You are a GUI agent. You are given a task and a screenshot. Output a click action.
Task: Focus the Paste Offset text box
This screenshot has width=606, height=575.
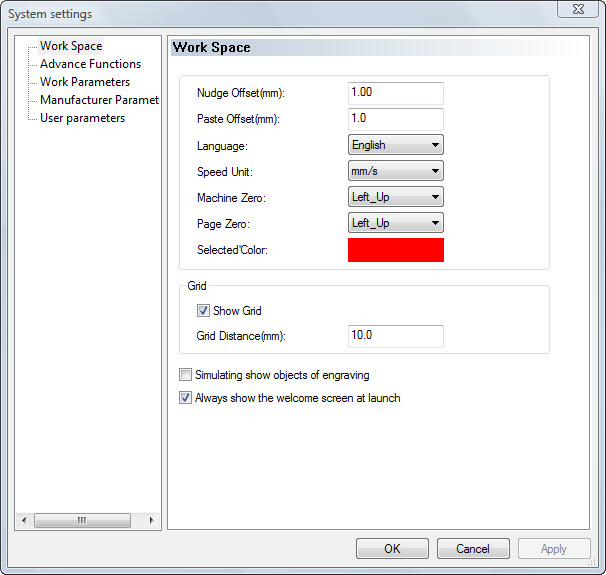395,119
